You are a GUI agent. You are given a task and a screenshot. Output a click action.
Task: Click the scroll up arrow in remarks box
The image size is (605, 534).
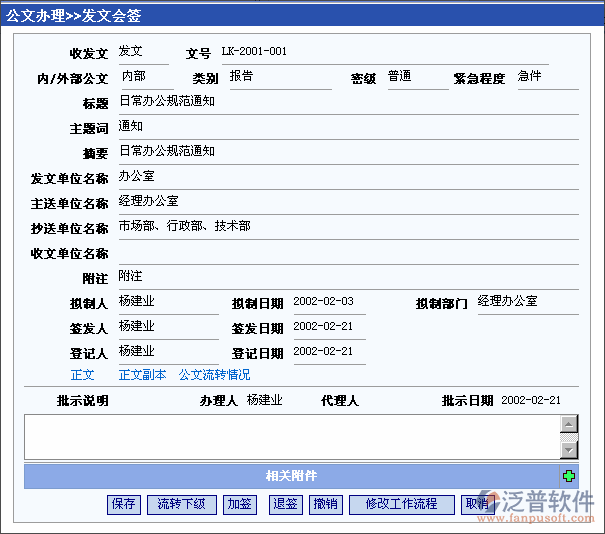pyautogui.click(x=569, y=424)
